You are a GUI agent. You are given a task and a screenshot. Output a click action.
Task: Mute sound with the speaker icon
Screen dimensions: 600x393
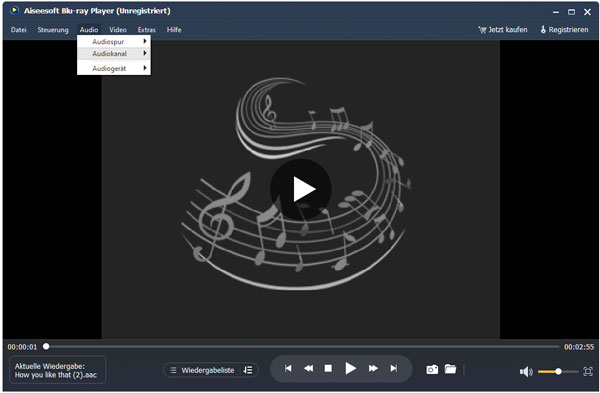526,372
